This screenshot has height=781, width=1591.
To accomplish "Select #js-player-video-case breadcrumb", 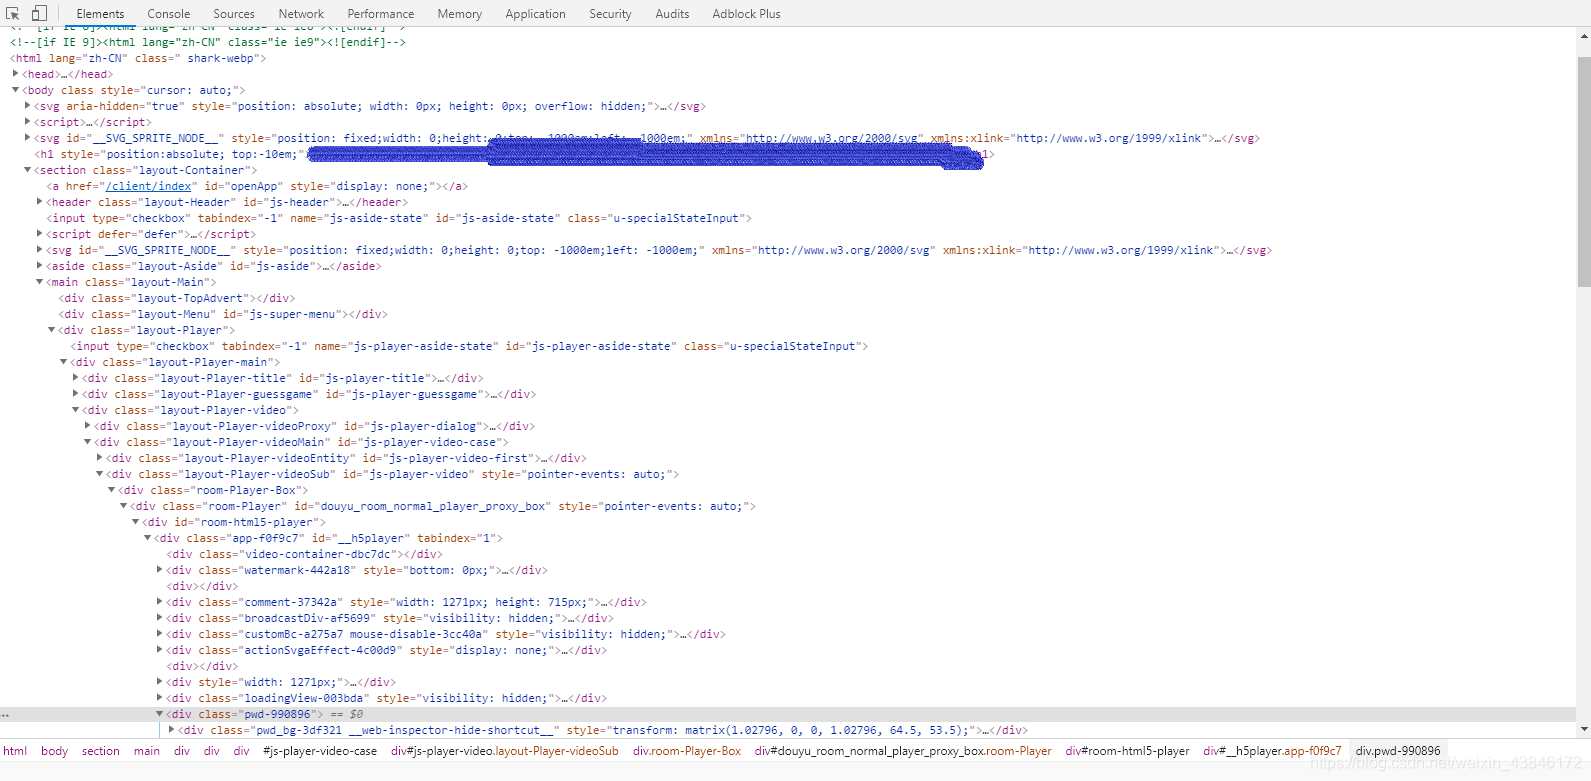I will pos(320,751).
